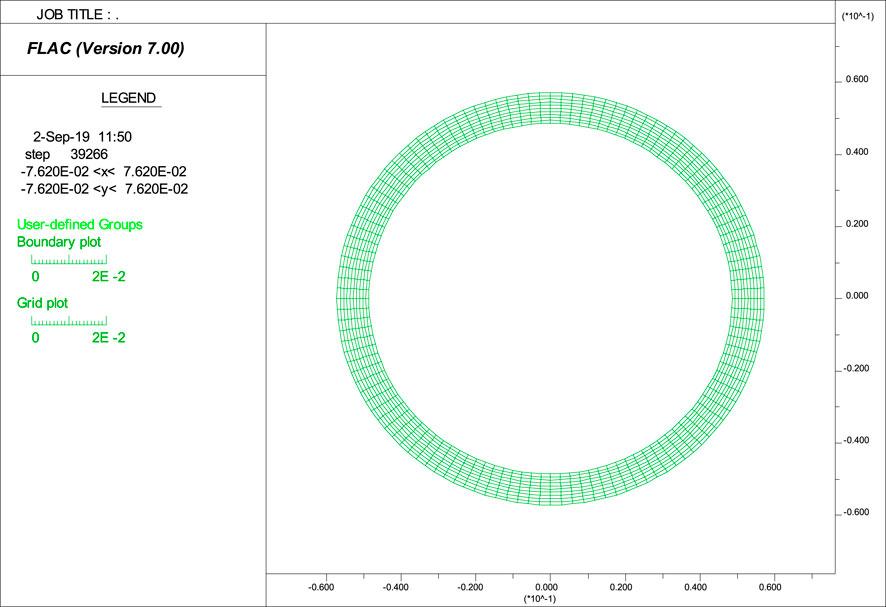Select the underlined LEGEND label
The image size is (886, 607).
coord(129,98)
